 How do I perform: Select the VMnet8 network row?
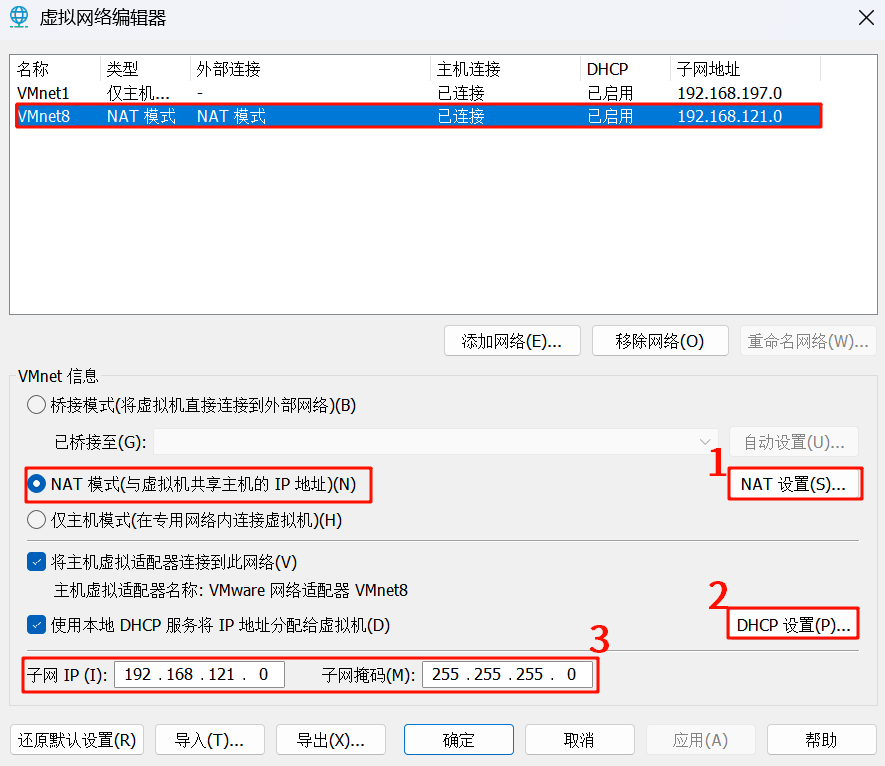point(418,116)
